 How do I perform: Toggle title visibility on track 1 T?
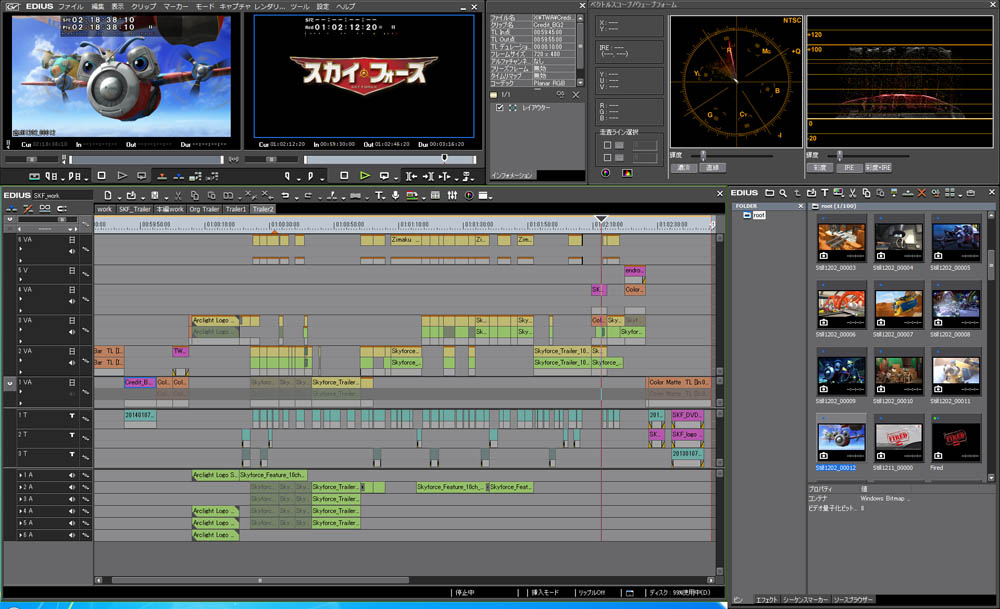pyautogui.click(x=72, y=416)
